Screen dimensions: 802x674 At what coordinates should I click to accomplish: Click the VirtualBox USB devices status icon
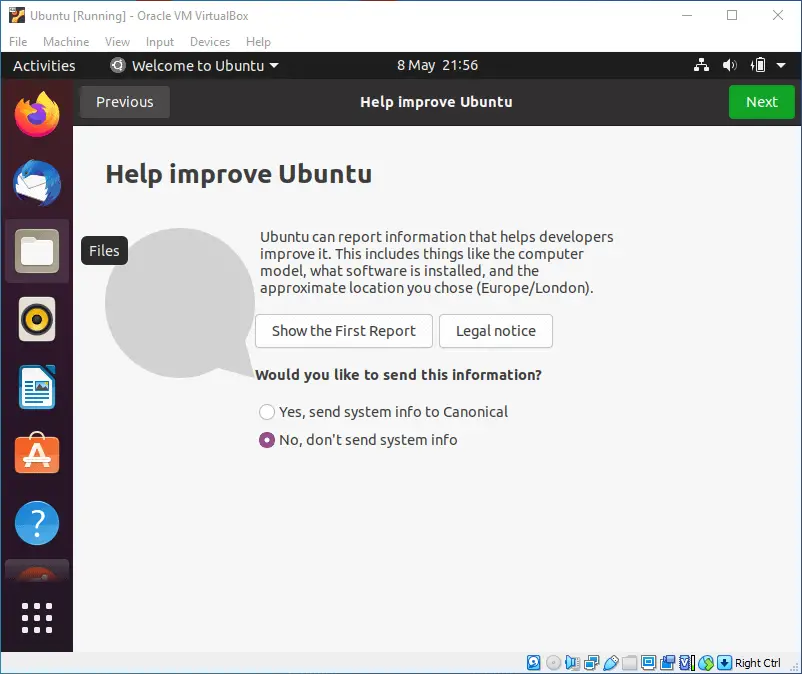coord(610,663)
